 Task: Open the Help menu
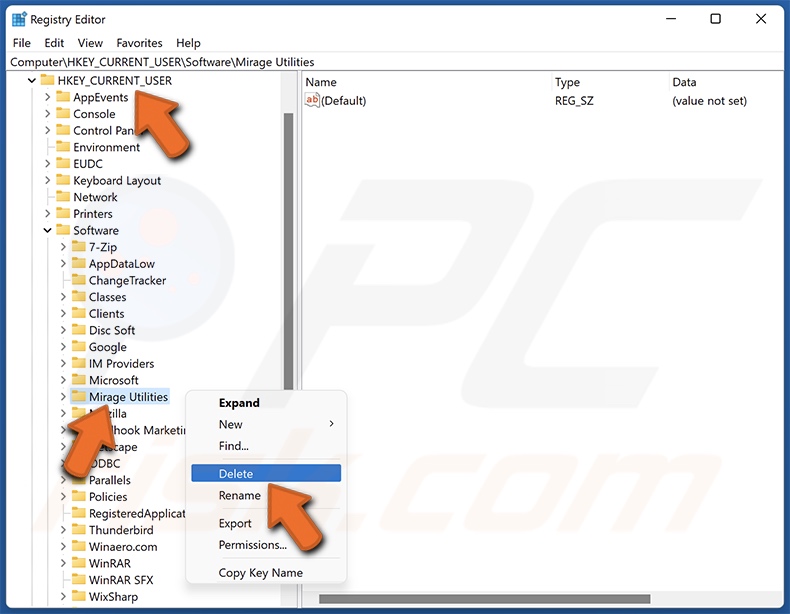pyautogui.click(x=188, y=43)
